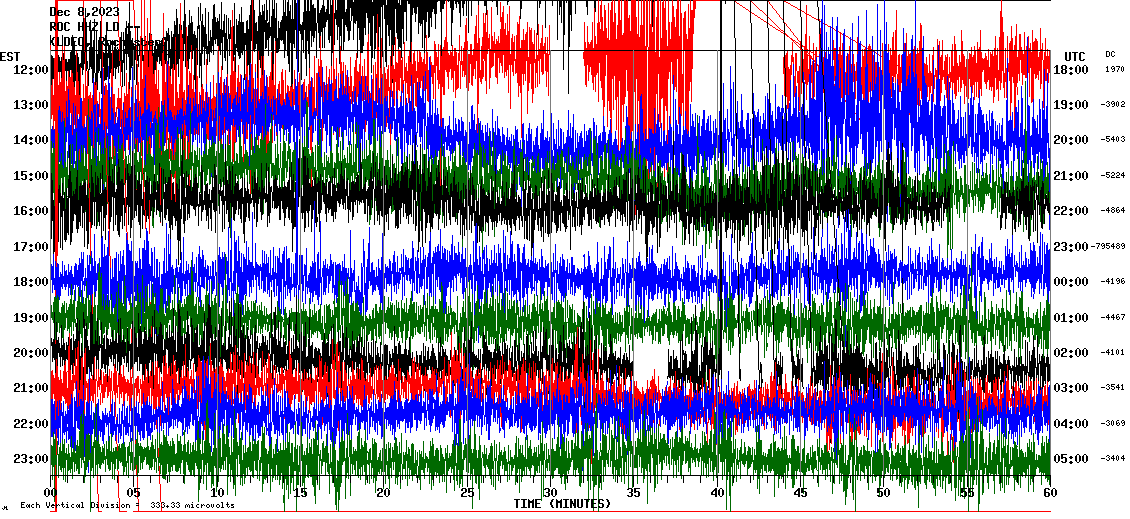Select the 60 minute tick label
The height and width of the screenshot is (519, 1130).
click(1048, 493)
